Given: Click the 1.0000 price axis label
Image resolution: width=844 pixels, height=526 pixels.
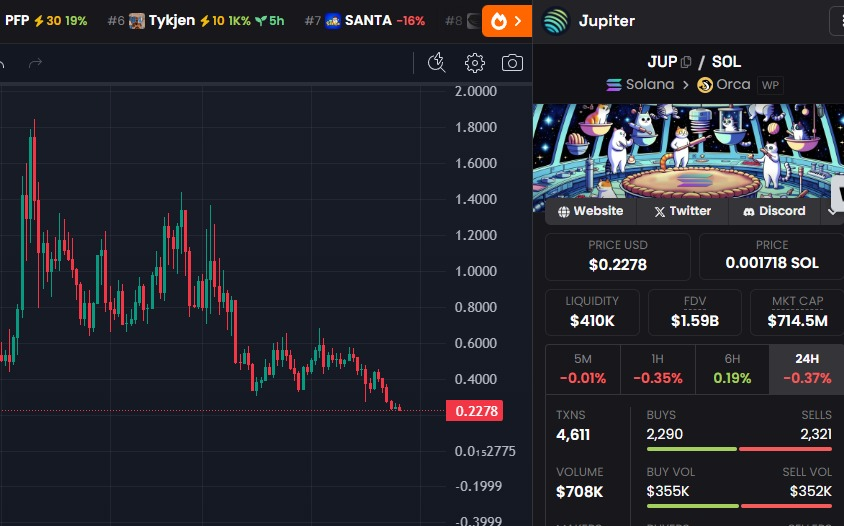Looking at the screenshot, I should (476, 271).
